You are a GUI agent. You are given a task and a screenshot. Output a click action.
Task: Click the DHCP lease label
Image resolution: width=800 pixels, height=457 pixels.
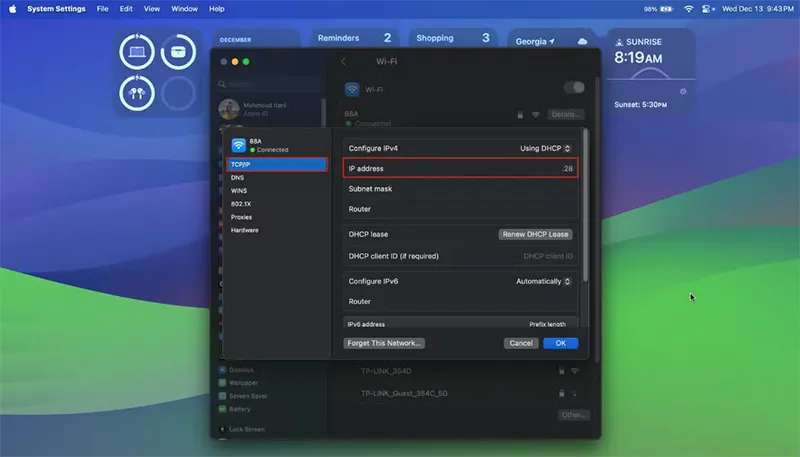click(x=368, y=235)
